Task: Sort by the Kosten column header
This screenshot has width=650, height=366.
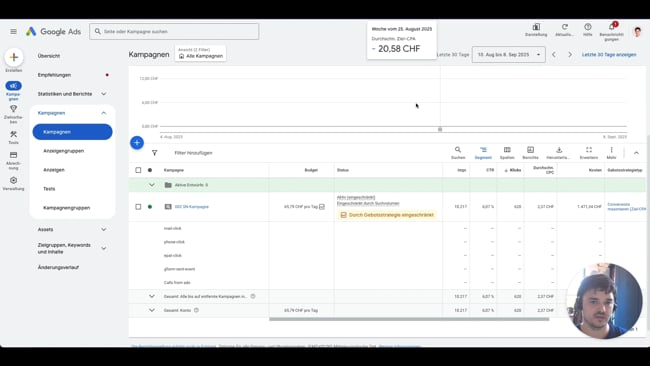Action: coord(595,170)
